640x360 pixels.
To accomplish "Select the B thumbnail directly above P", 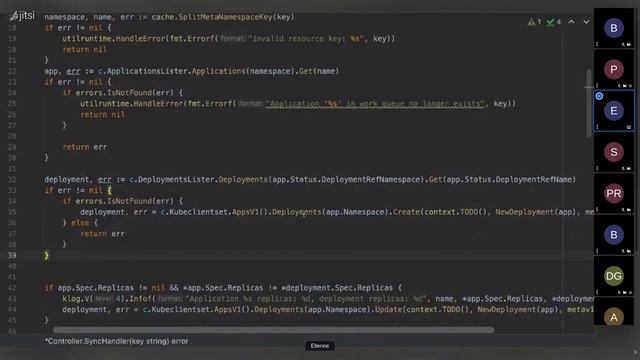I will tap(614, 28).
